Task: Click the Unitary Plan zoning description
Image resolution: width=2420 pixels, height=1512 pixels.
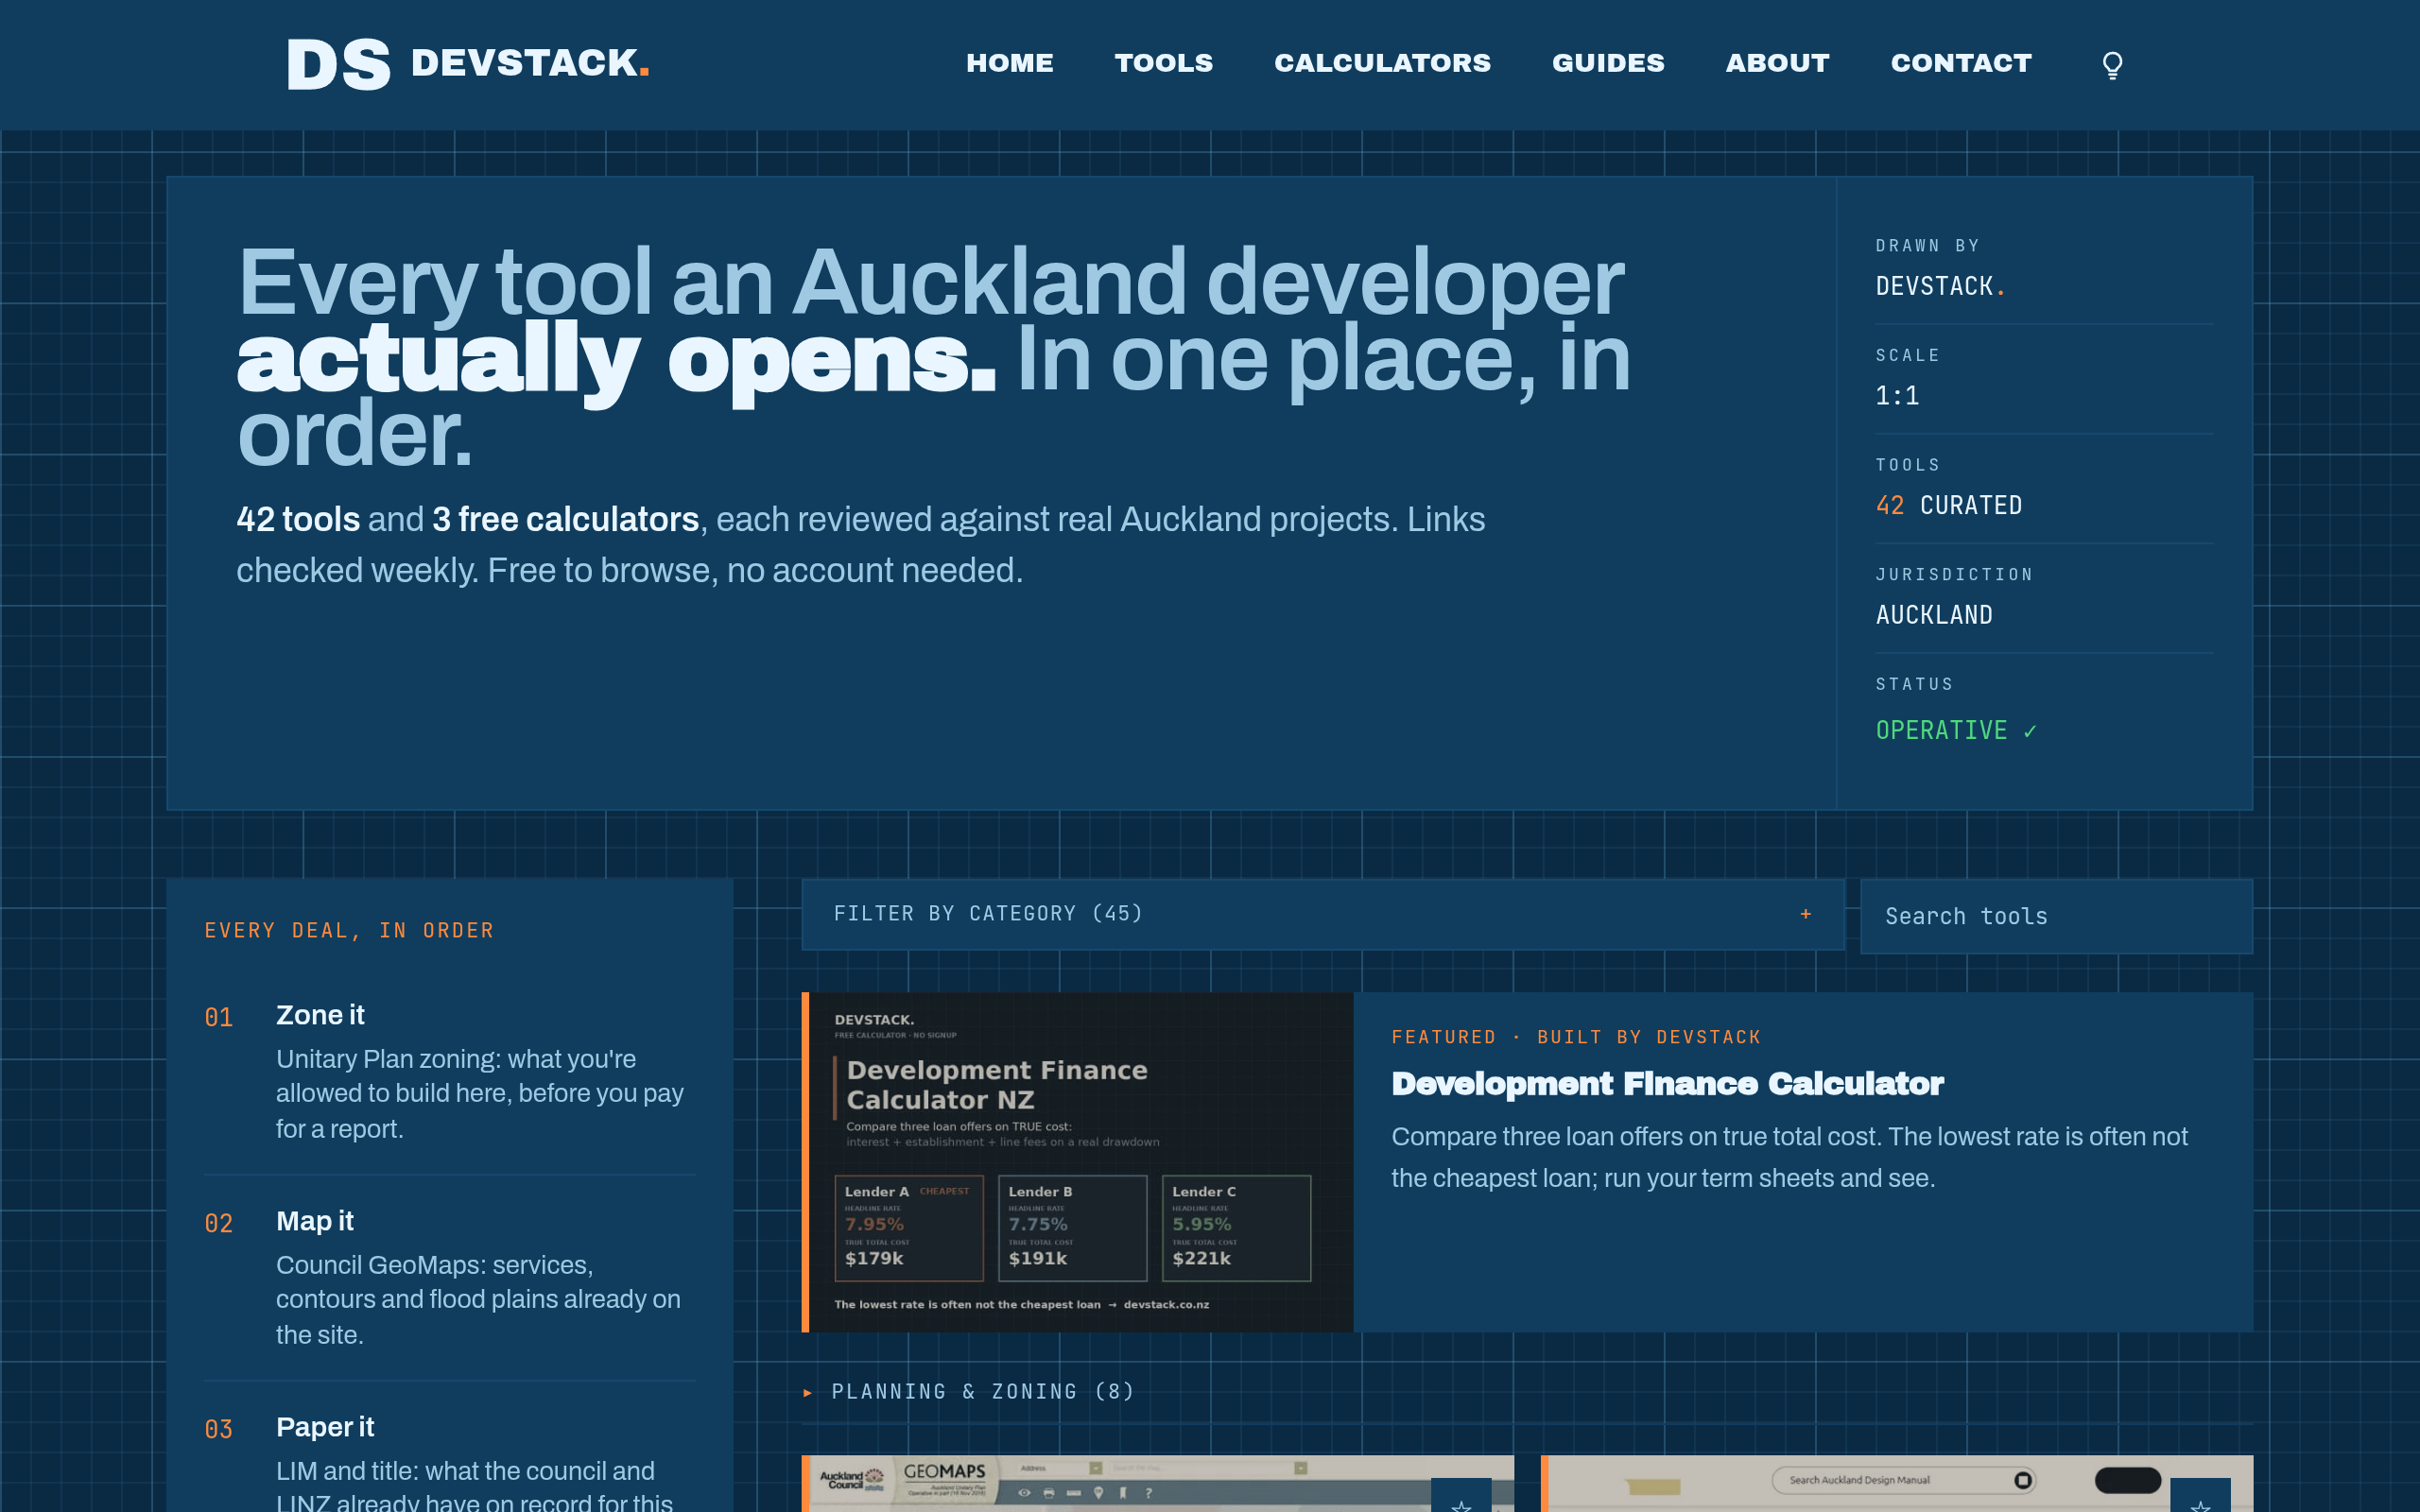Action: tap(480, 1094)
